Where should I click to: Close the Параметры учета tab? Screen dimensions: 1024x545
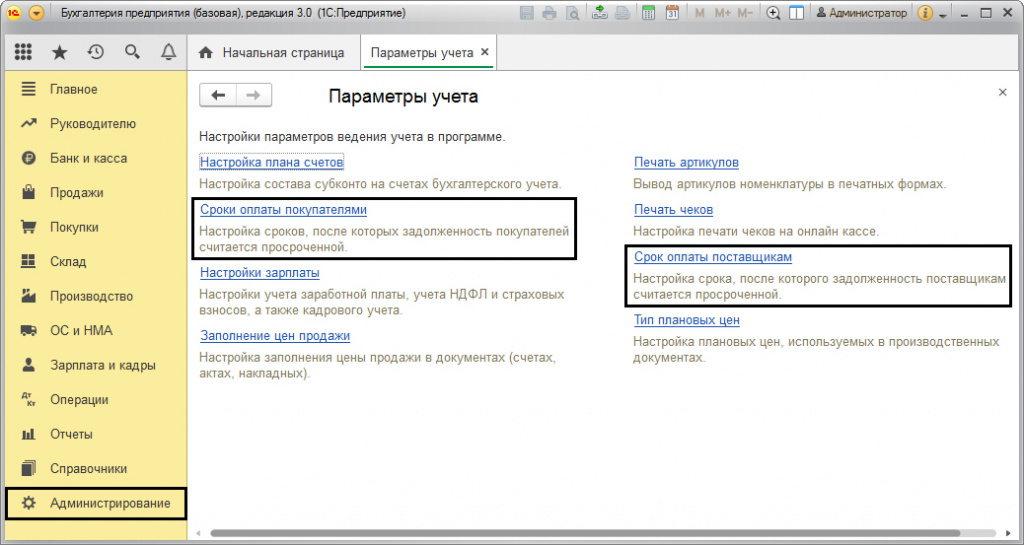point(485,52)
